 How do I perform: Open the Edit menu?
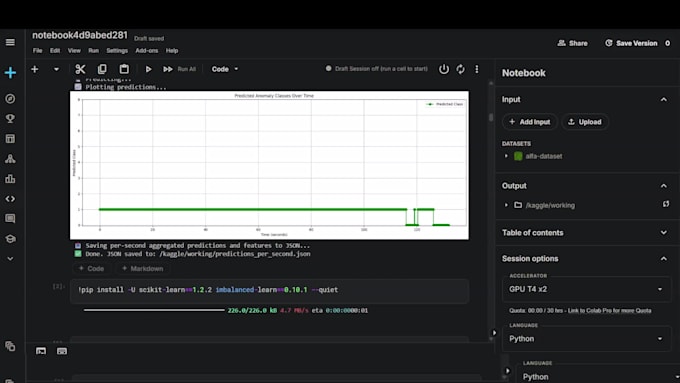tap(55, 51)
